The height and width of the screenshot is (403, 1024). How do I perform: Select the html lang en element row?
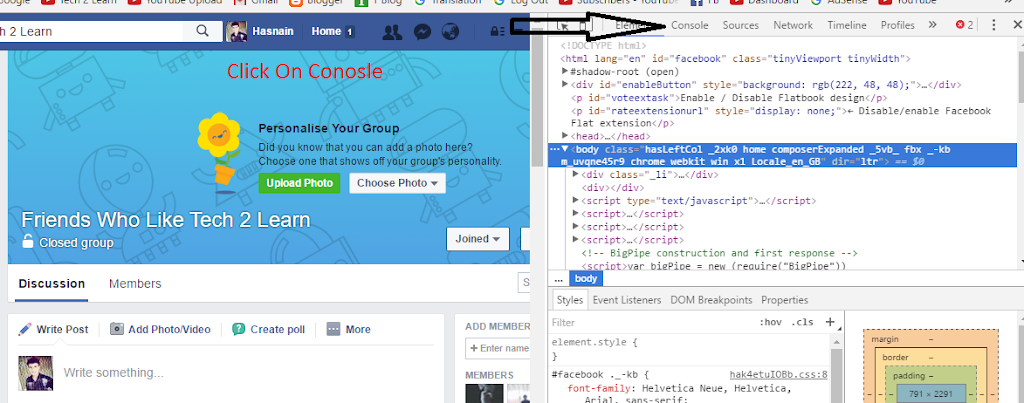click(x=735, y=59)
